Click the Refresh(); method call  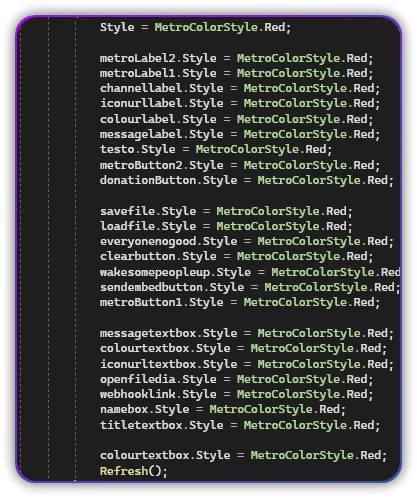[x=133, y=471]
